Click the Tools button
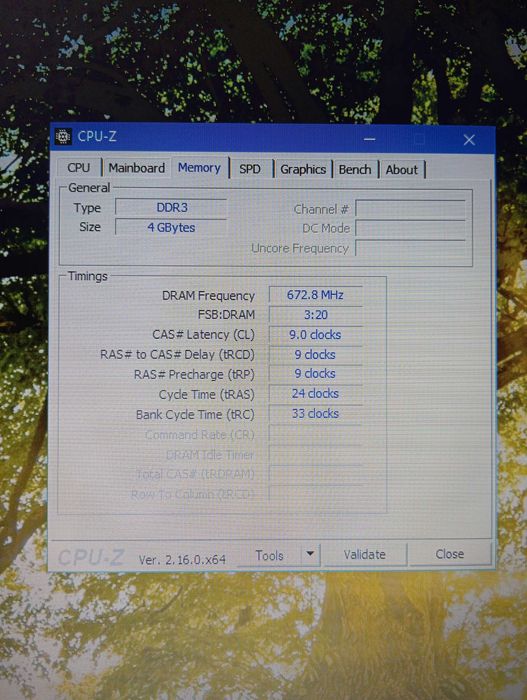527x700 pixels. (269, 555)
